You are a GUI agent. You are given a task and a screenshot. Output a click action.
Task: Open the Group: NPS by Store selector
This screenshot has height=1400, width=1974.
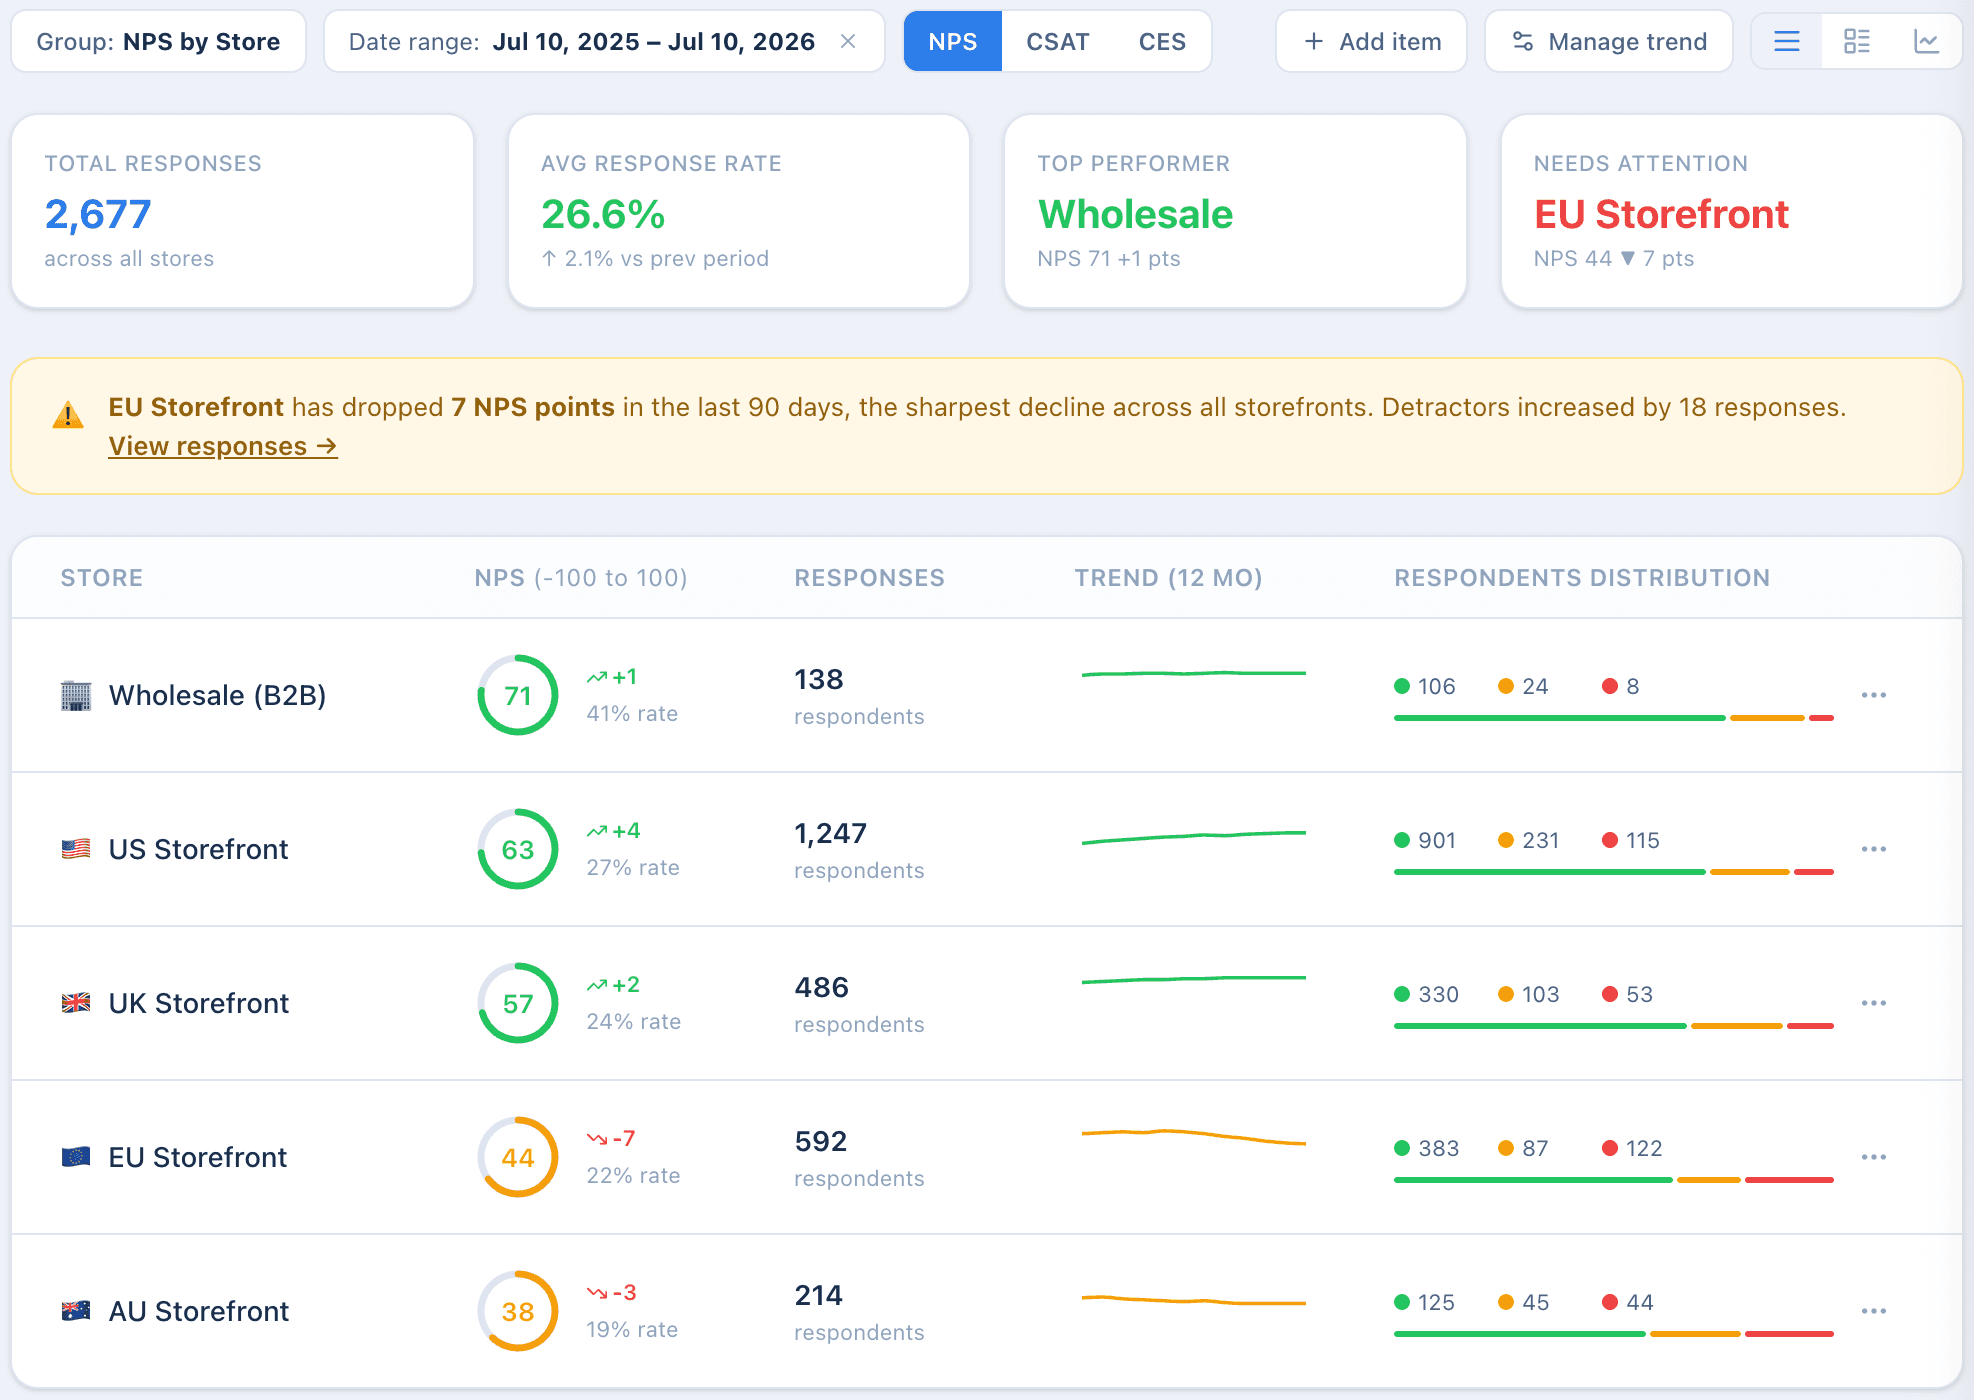158,41
